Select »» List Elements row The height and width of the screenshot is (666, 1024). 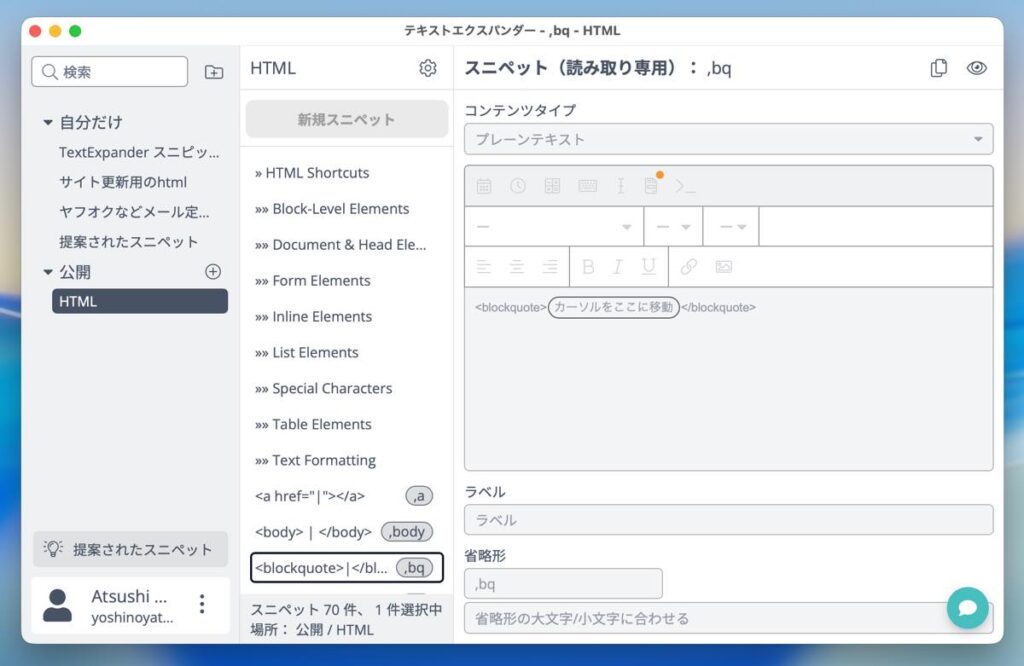(347, 352)
